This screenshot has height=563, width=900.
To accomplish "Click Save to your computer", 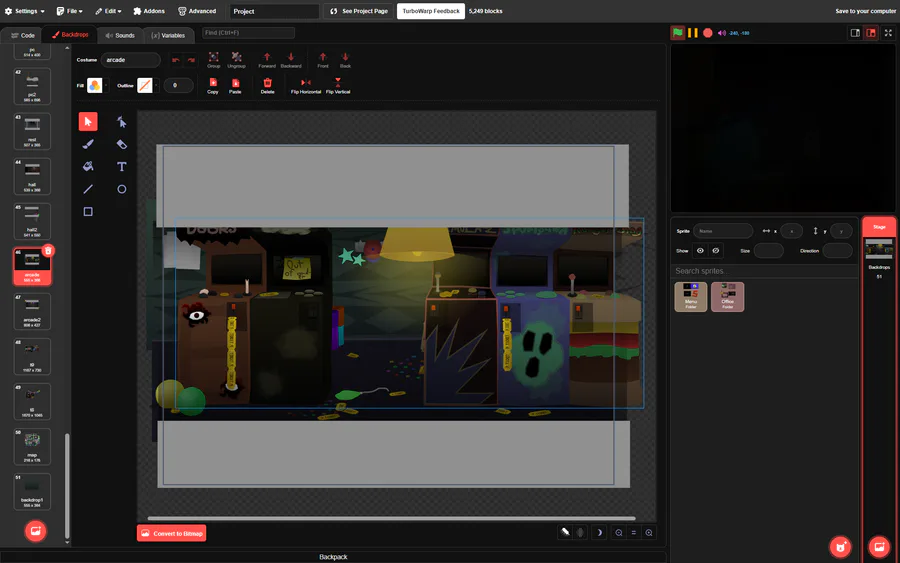I will point(866,11).
